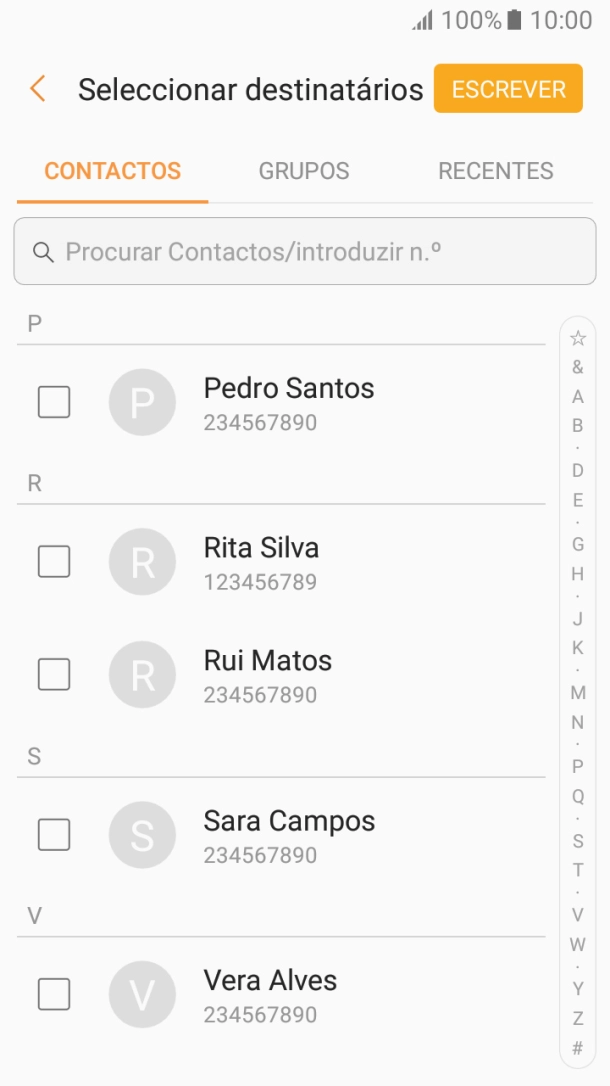The height and width of the screenshot is (1086, 610).
Task: Open Vera Alves contact avatar
Action: [143, 994]
